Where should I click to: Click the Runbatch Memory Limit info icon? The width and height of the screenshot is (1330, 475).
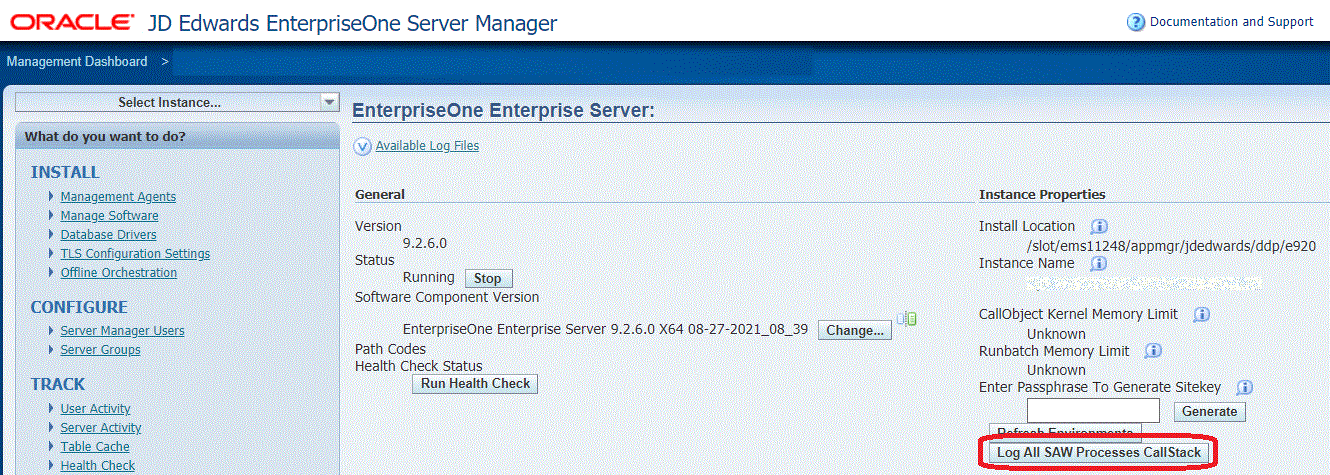pyautogui.click(x=1153, y=352)
